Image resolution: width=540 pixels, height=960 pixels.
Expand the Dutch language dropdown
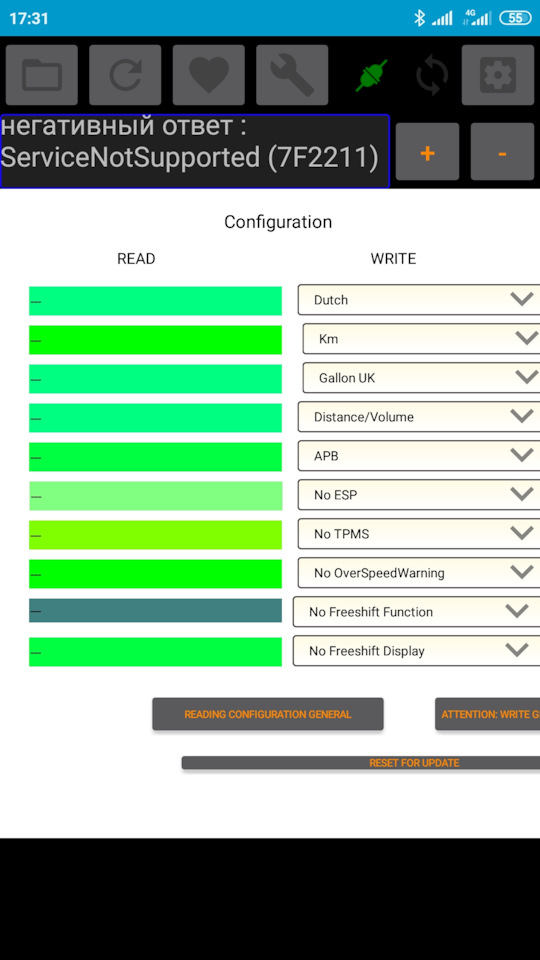(x=419, y=299)
